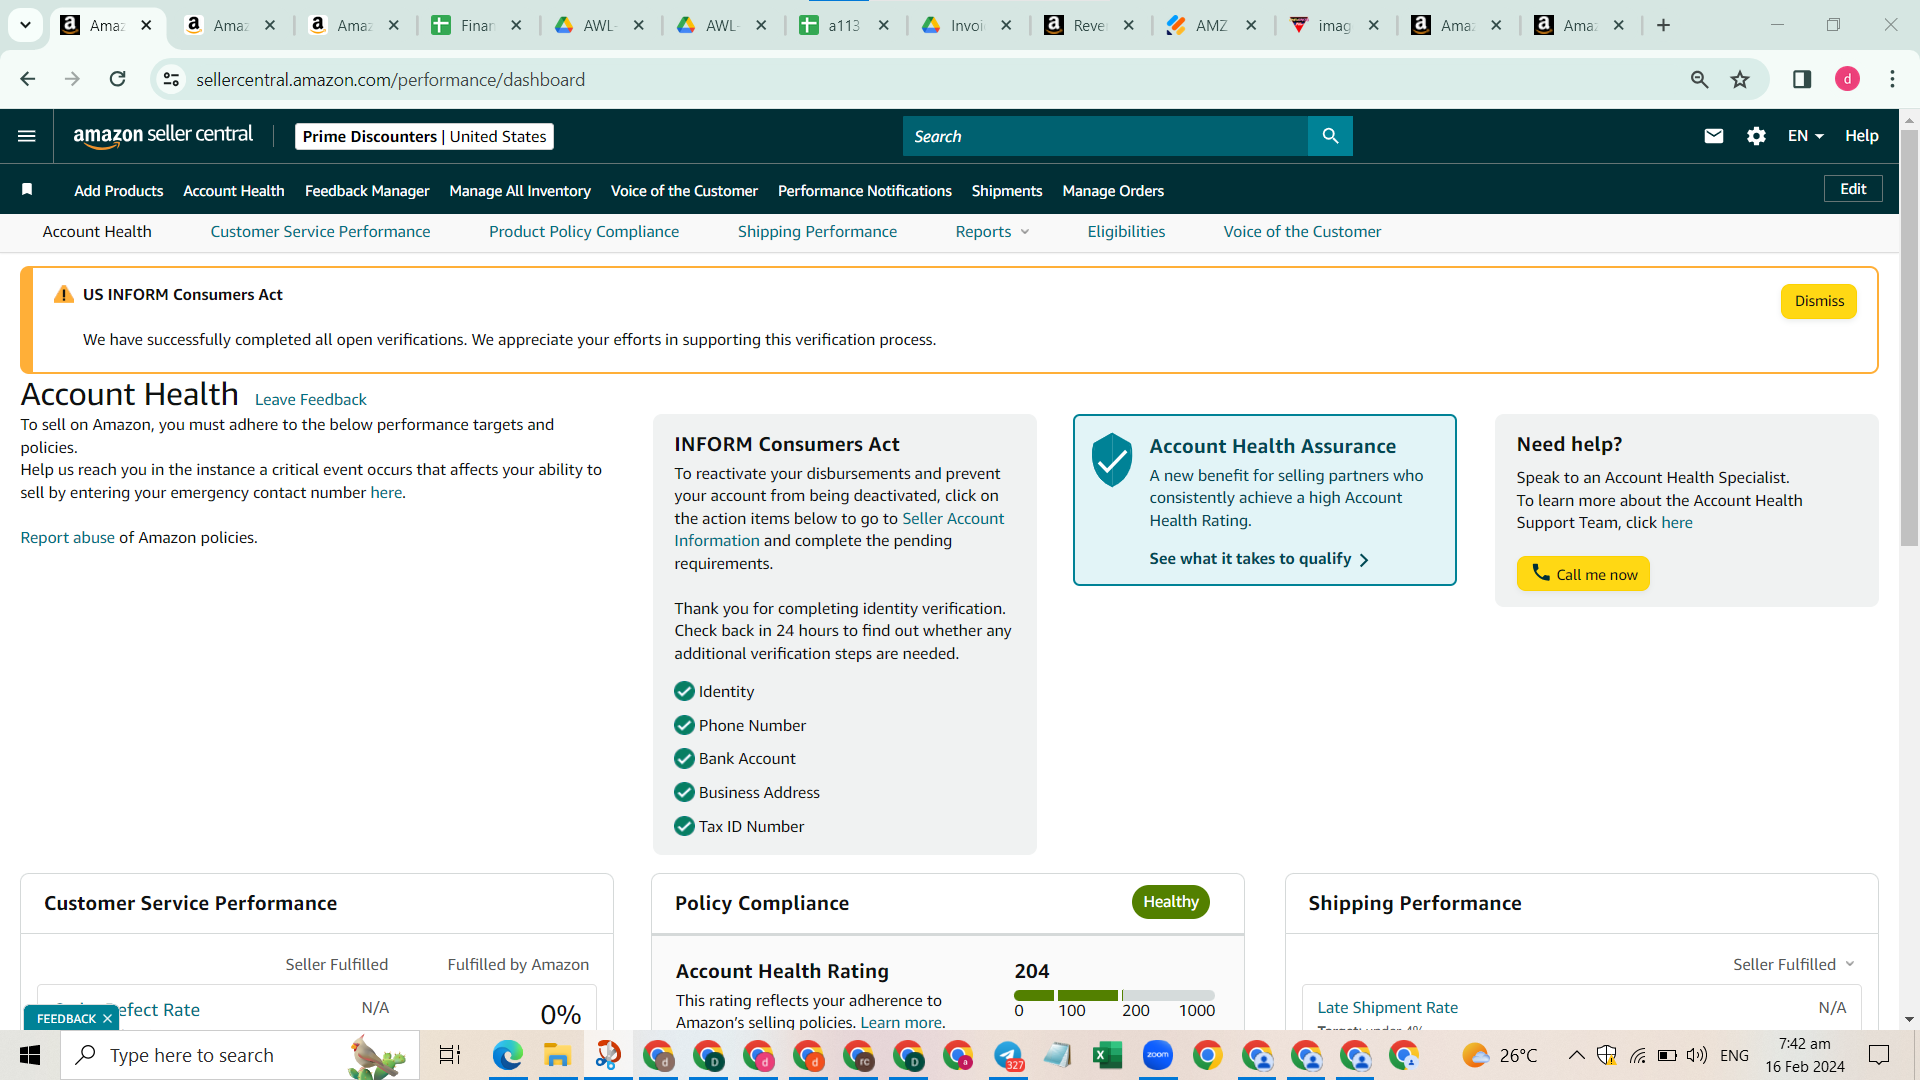The width and height of the screenshot is (1920, 1080).
Task: Open the Account Health sub-tab
Action: [x=97, y=232]
